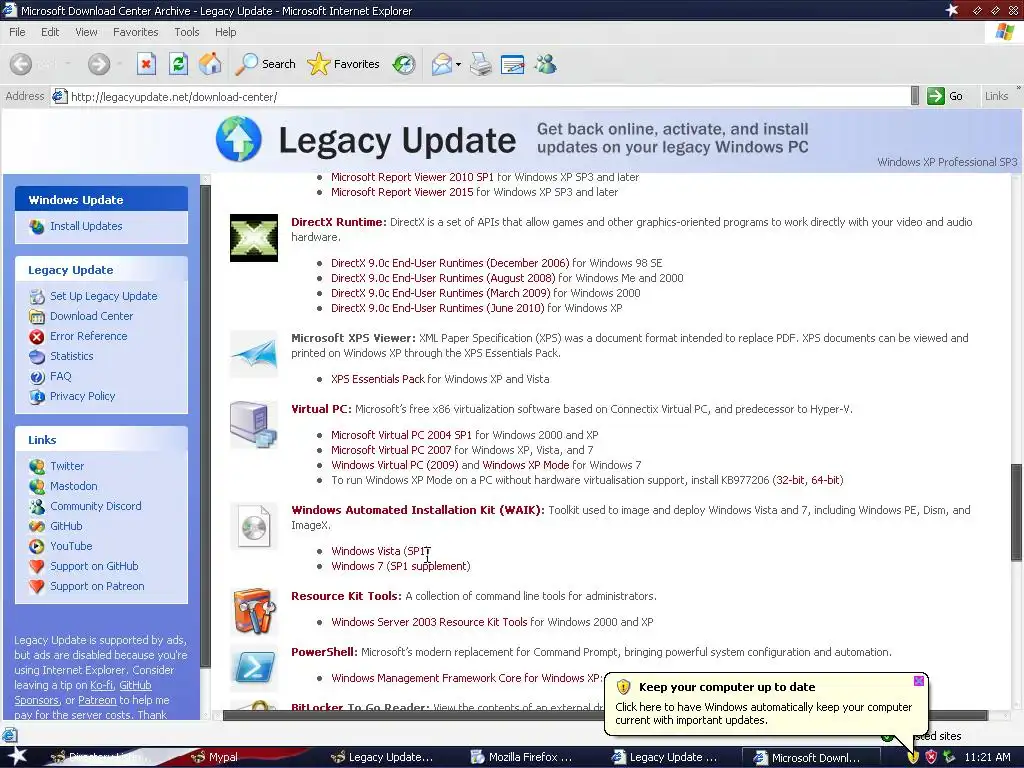Screen dimensions: 1024x768
Task: Open the Tools menu
Action: tap(186, 32)
